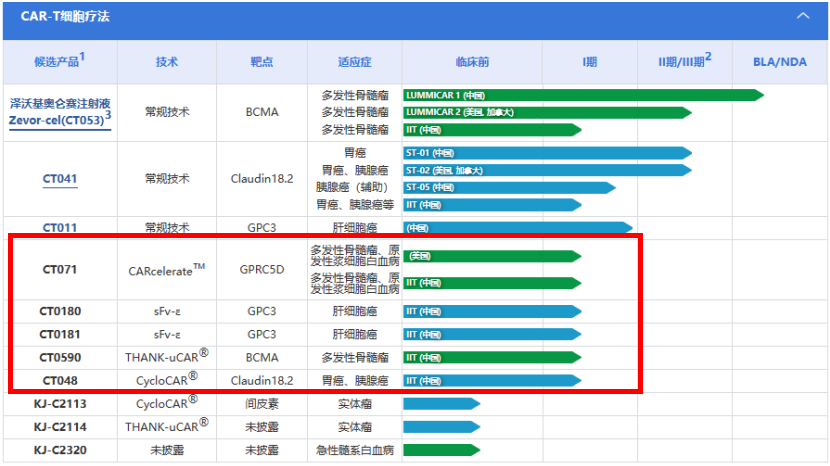Image resolution: width=830 pixels, height=466 pixels.
Task: Select the 适应症 column header
Action: (354, 62)
